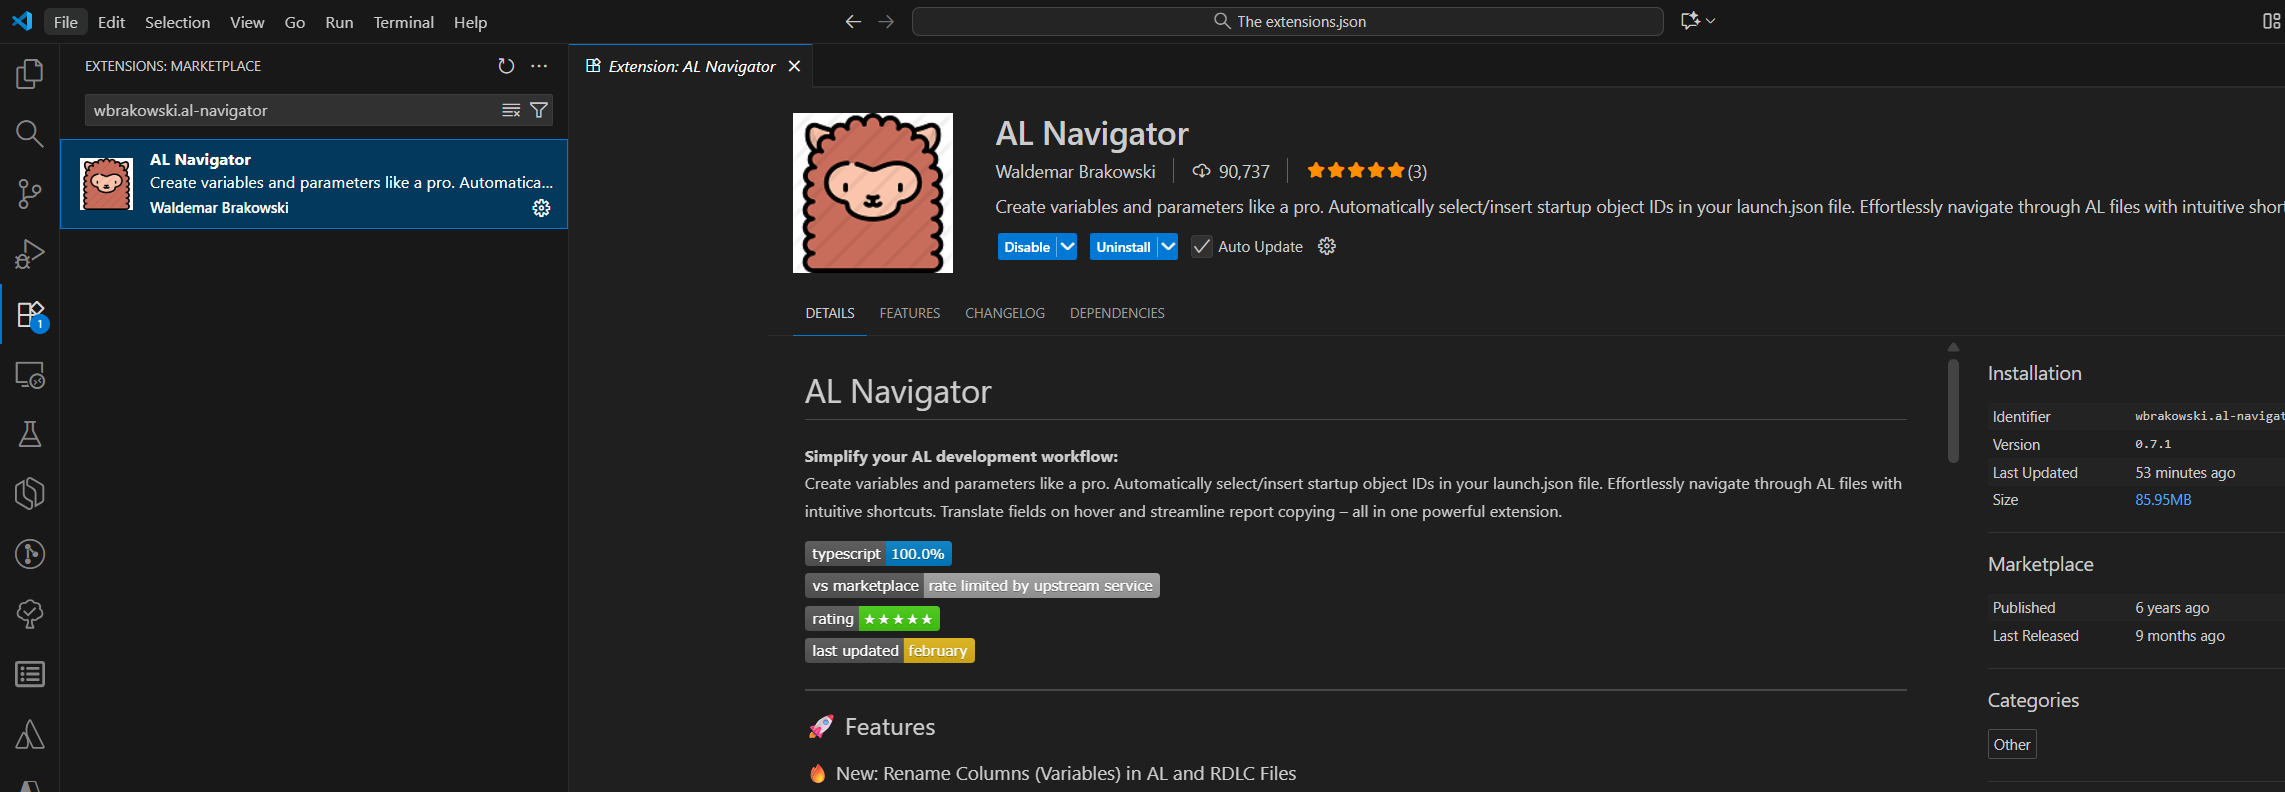This screenshot has width=2285, height=792.
Task: Switch to the CHANGELOG tab
Action: [x=1005, y=313]
